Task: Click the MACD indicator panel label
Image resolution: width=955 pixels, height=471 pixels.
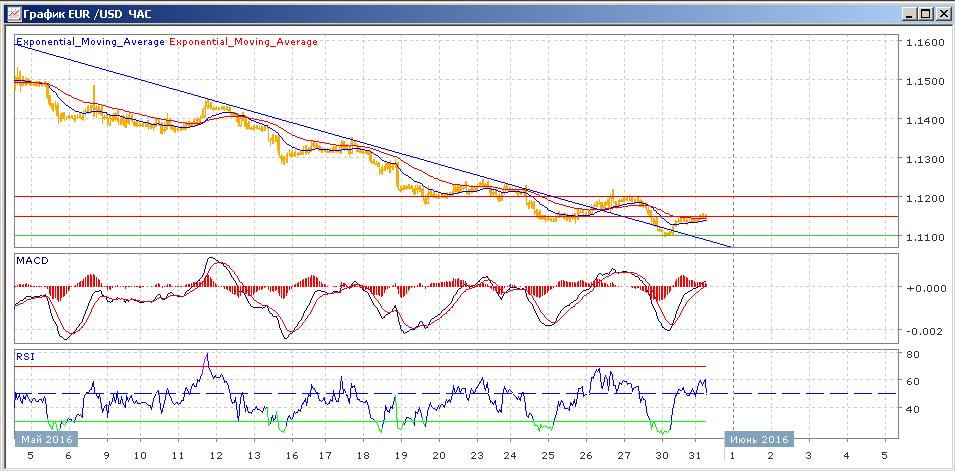Action: coord(30,261)
